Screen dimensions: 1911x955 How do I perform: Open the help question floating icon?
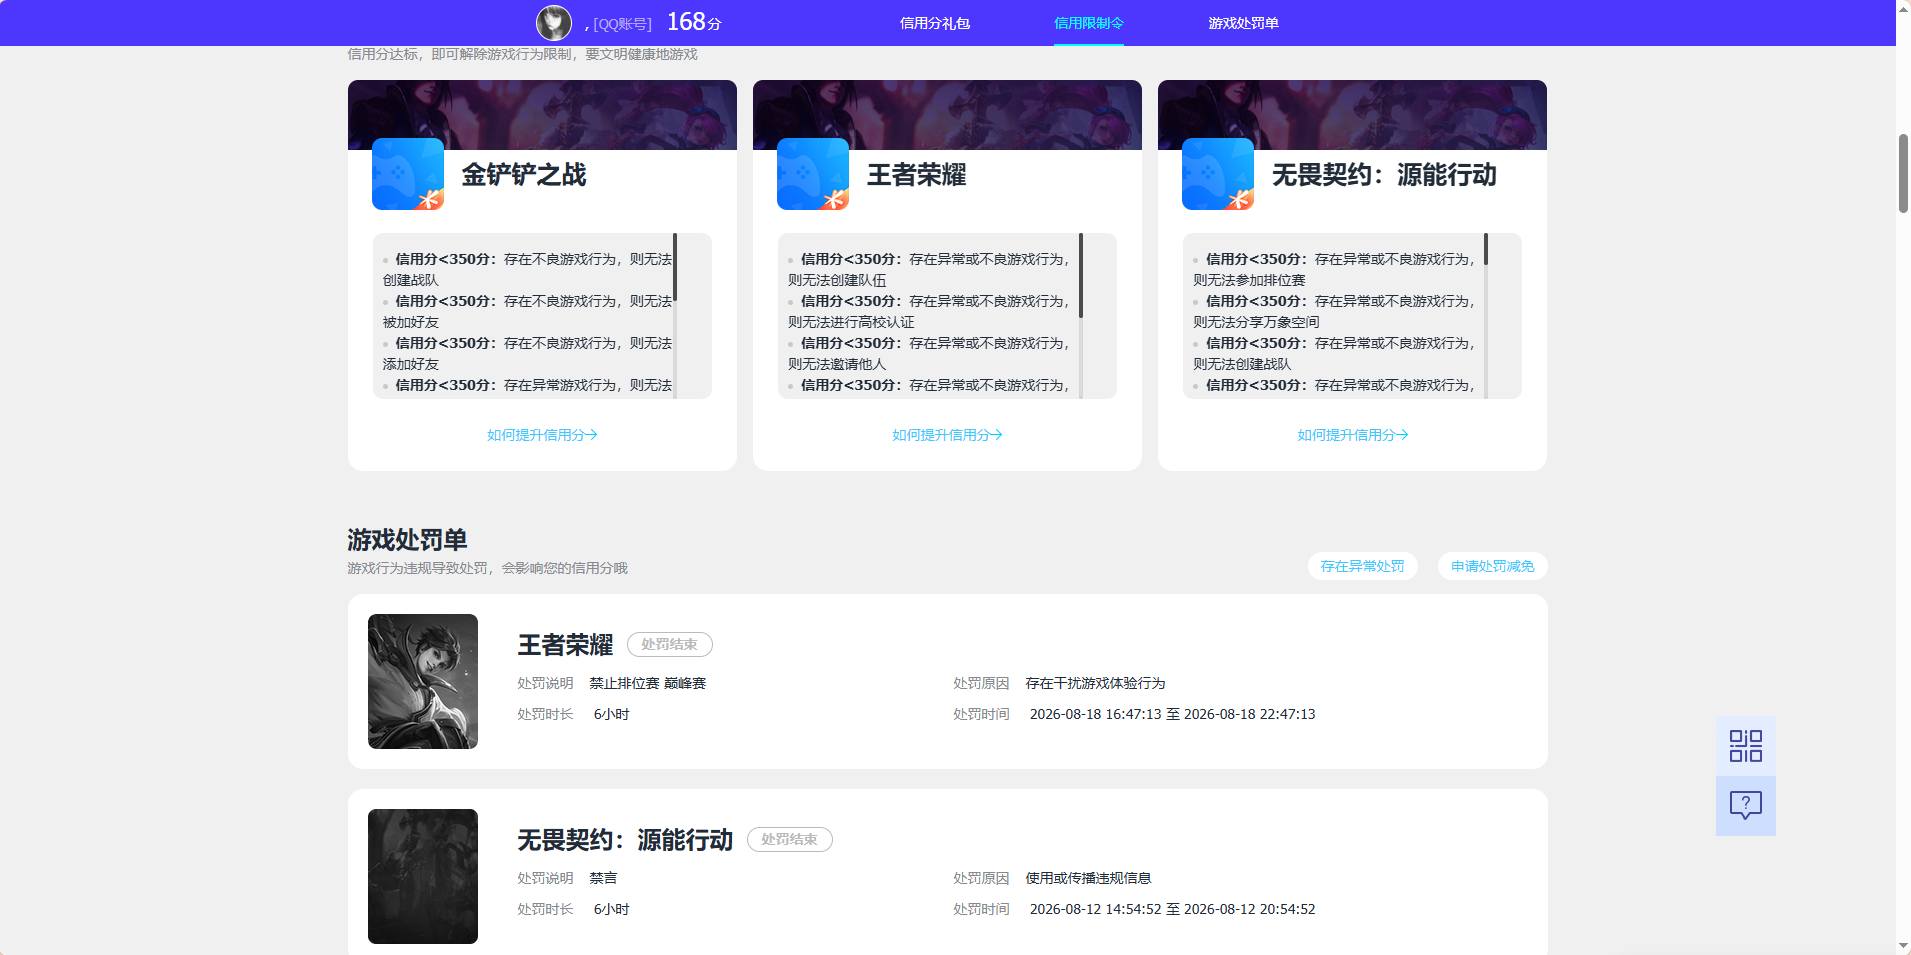1745,805
